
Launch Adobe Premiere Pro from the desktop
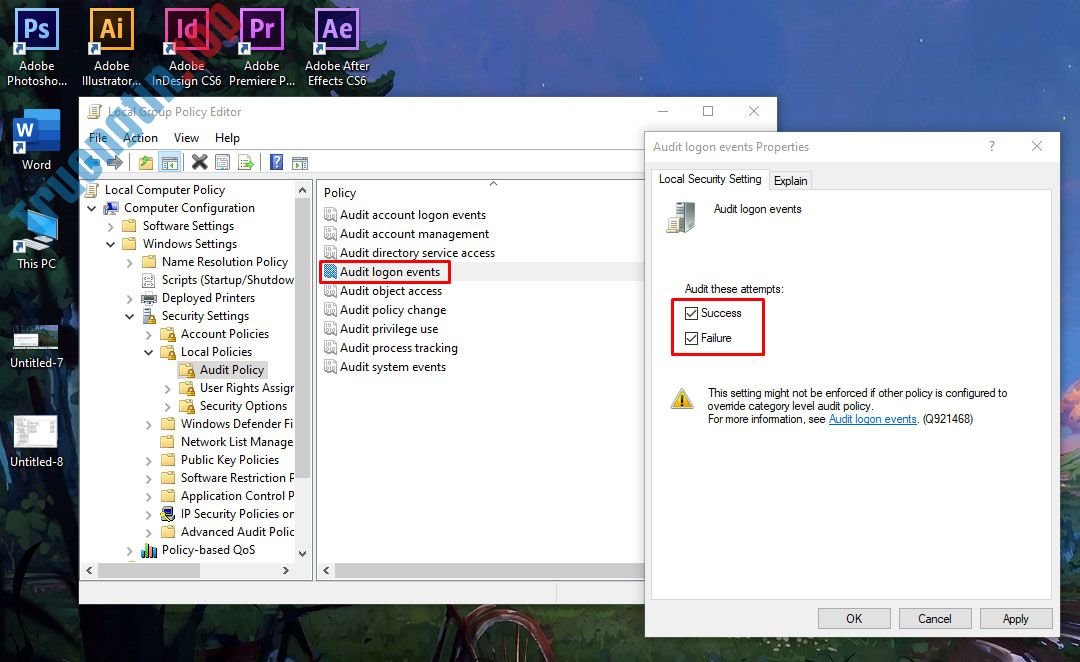coord(261,28)
